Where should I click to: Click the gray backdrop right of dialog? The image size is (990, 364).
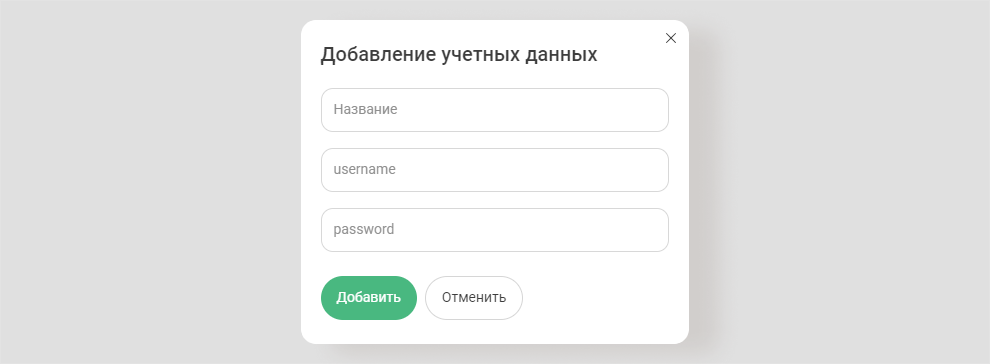point(840,182)
